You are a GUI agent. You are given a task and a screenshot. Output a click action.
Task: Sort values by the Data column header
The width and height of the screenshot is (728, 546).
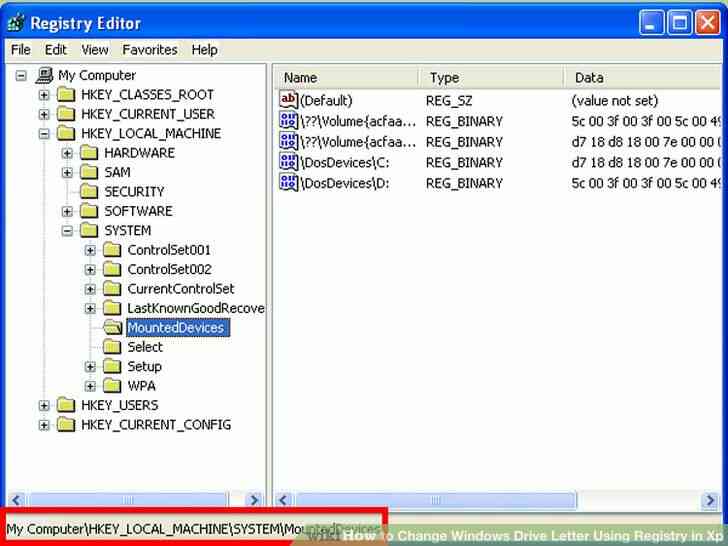point(643,78)
